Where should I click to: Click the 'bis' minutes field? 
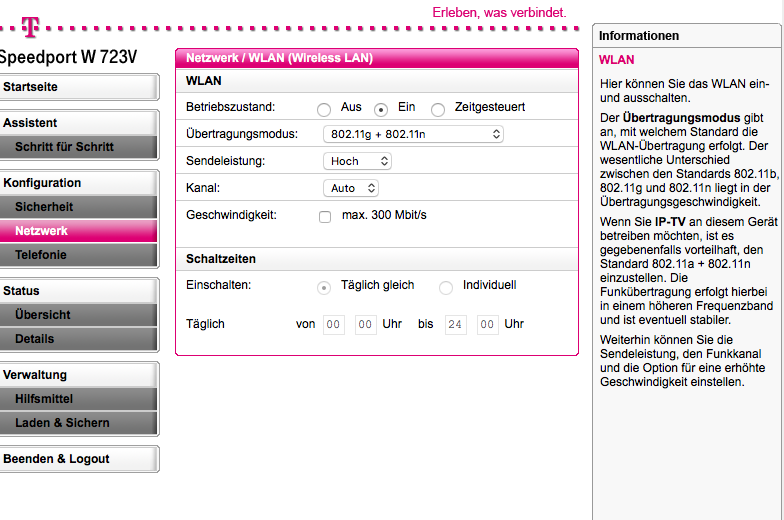pos(488,324)
